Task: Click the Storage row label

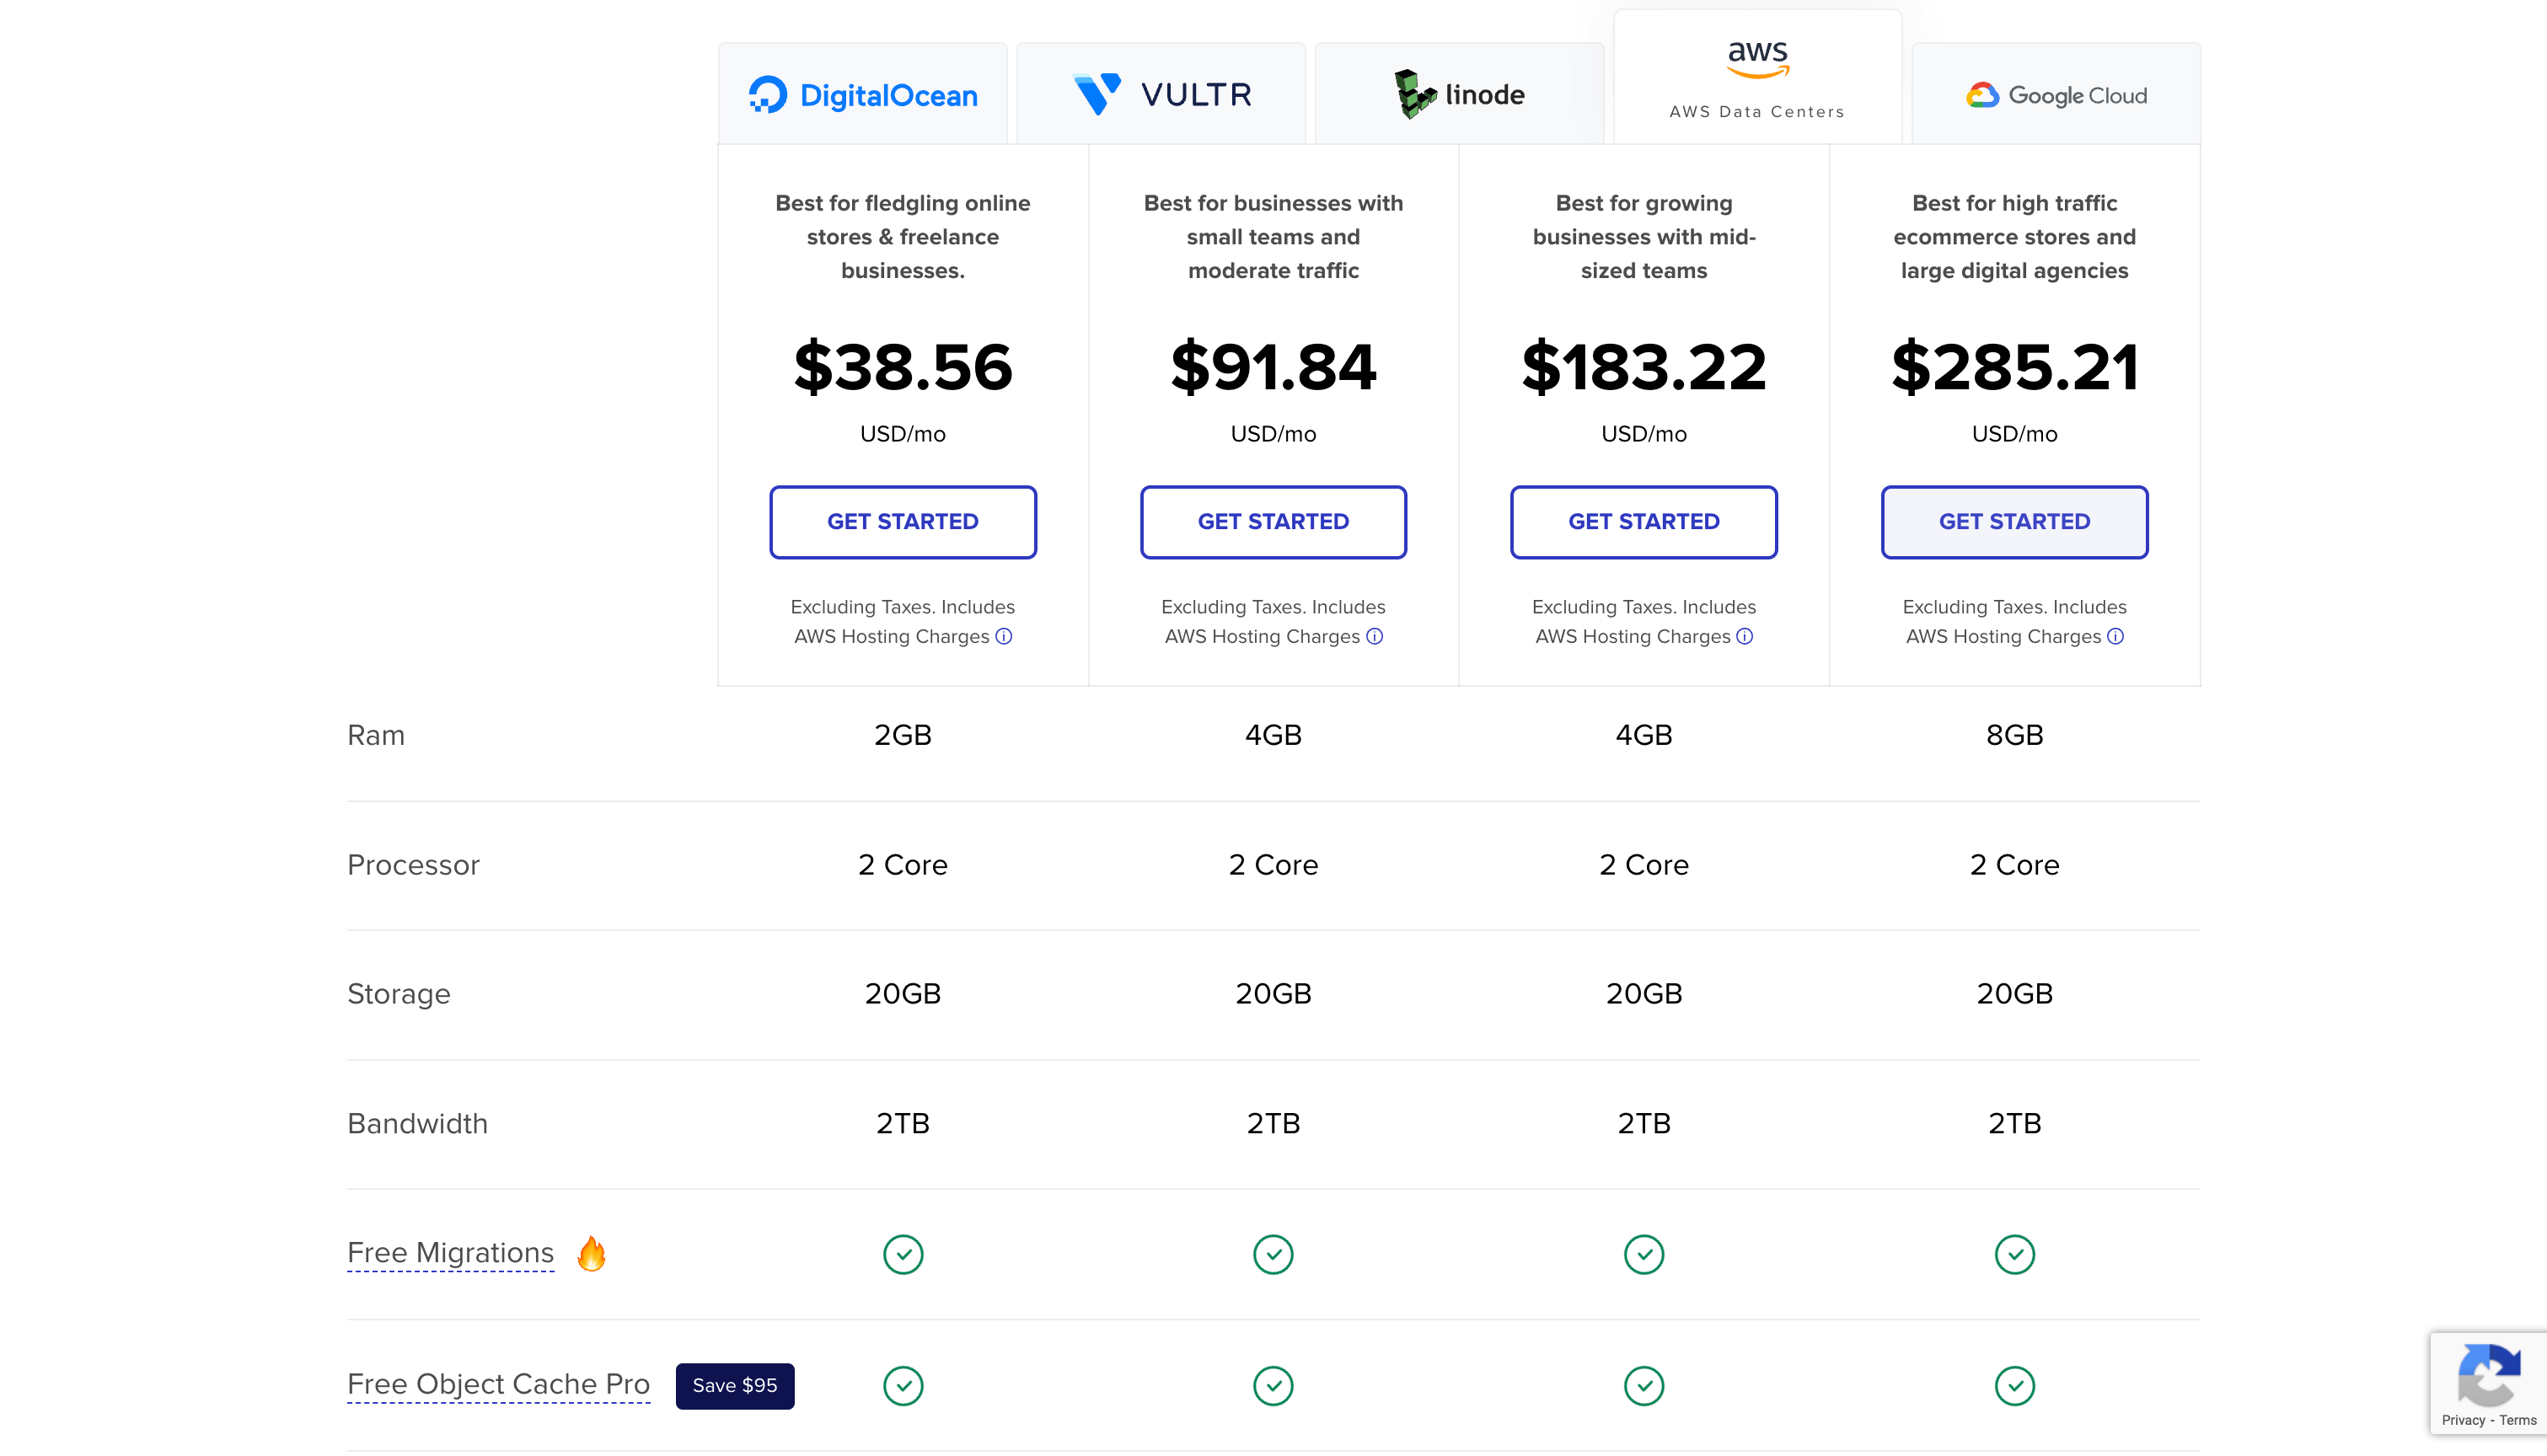Action: (x=398, y=994)
